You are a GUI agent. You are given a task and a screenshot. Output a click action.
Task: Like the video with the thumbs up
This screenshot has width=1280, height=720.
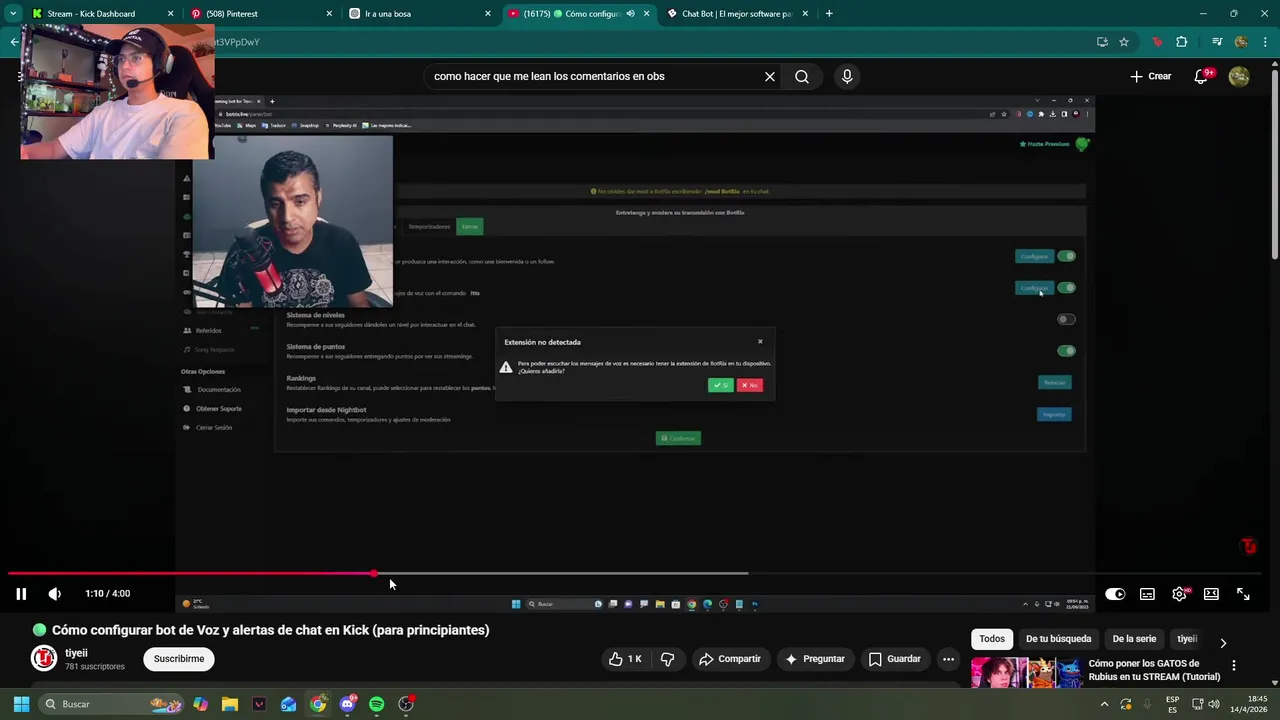(625, 659)
